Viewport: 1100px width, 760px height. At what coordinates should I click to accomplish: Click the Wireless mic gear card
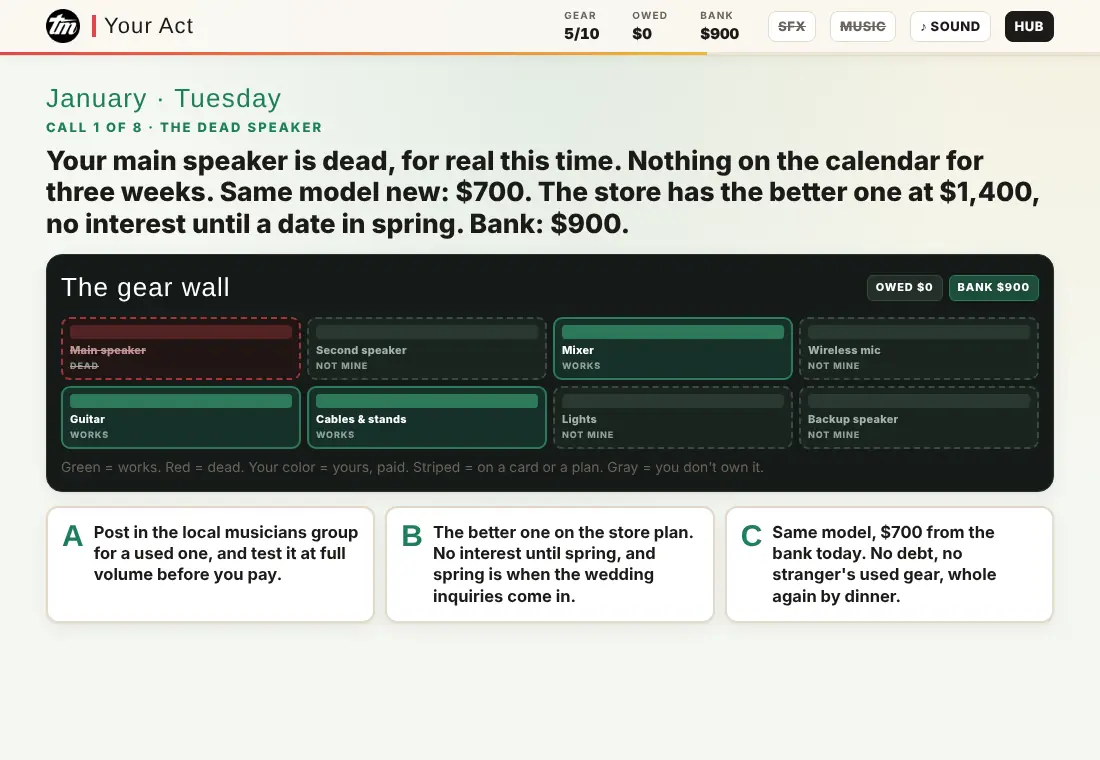click(919, 349)
